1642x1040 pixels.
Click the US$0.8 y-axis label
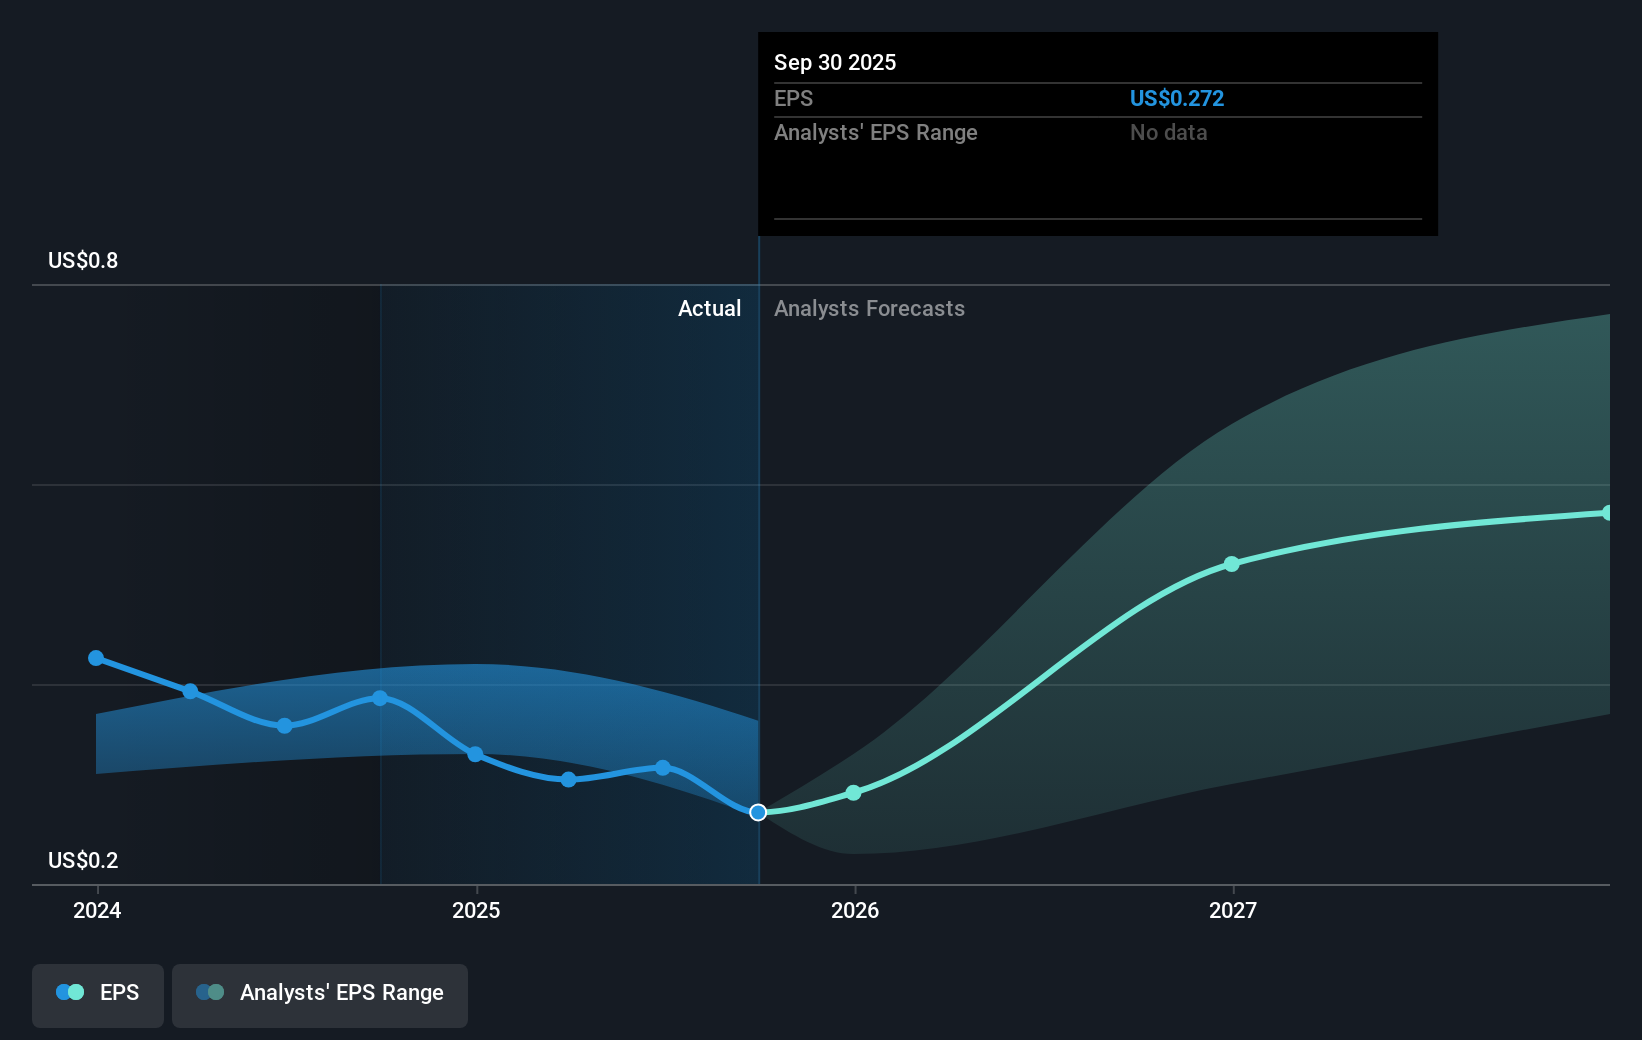(x=83, y=261)
